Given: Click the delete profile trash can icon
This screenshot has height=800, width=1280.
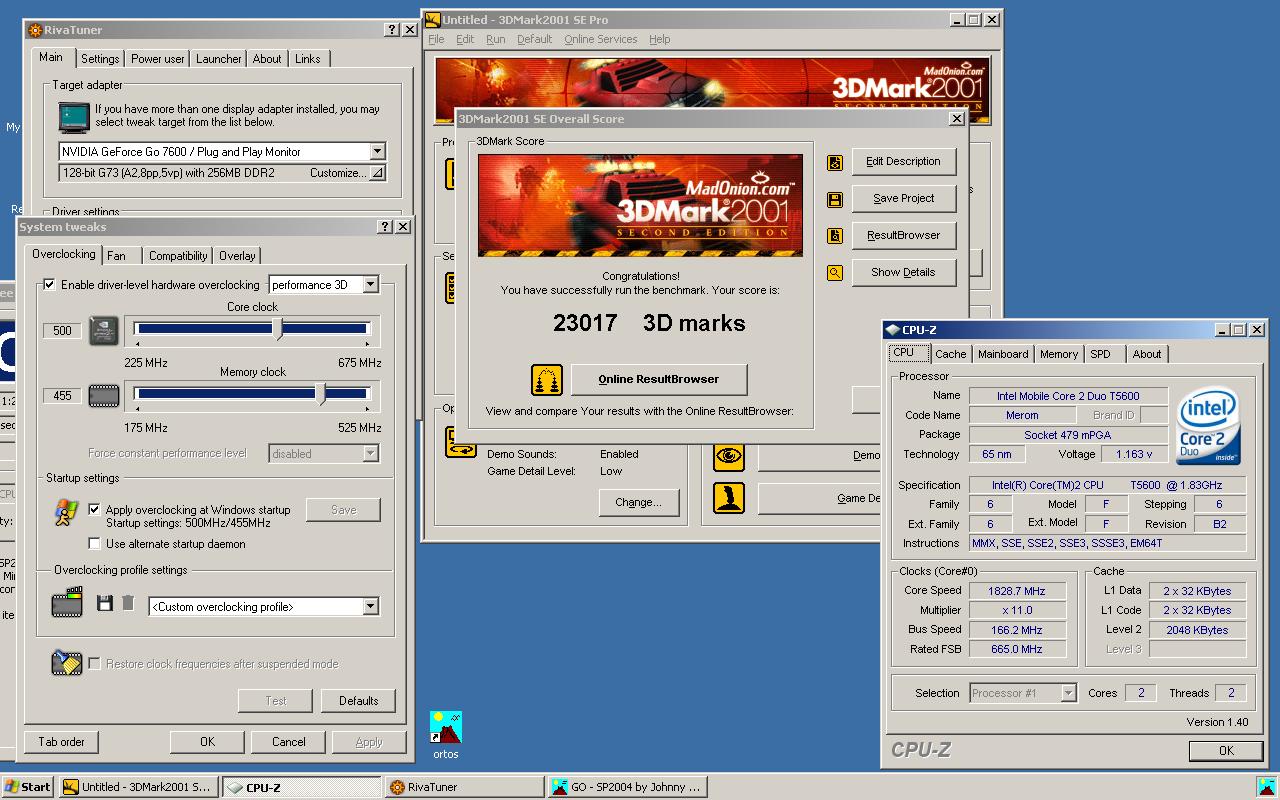Looking at the screenshot, I should pos(128,603).
